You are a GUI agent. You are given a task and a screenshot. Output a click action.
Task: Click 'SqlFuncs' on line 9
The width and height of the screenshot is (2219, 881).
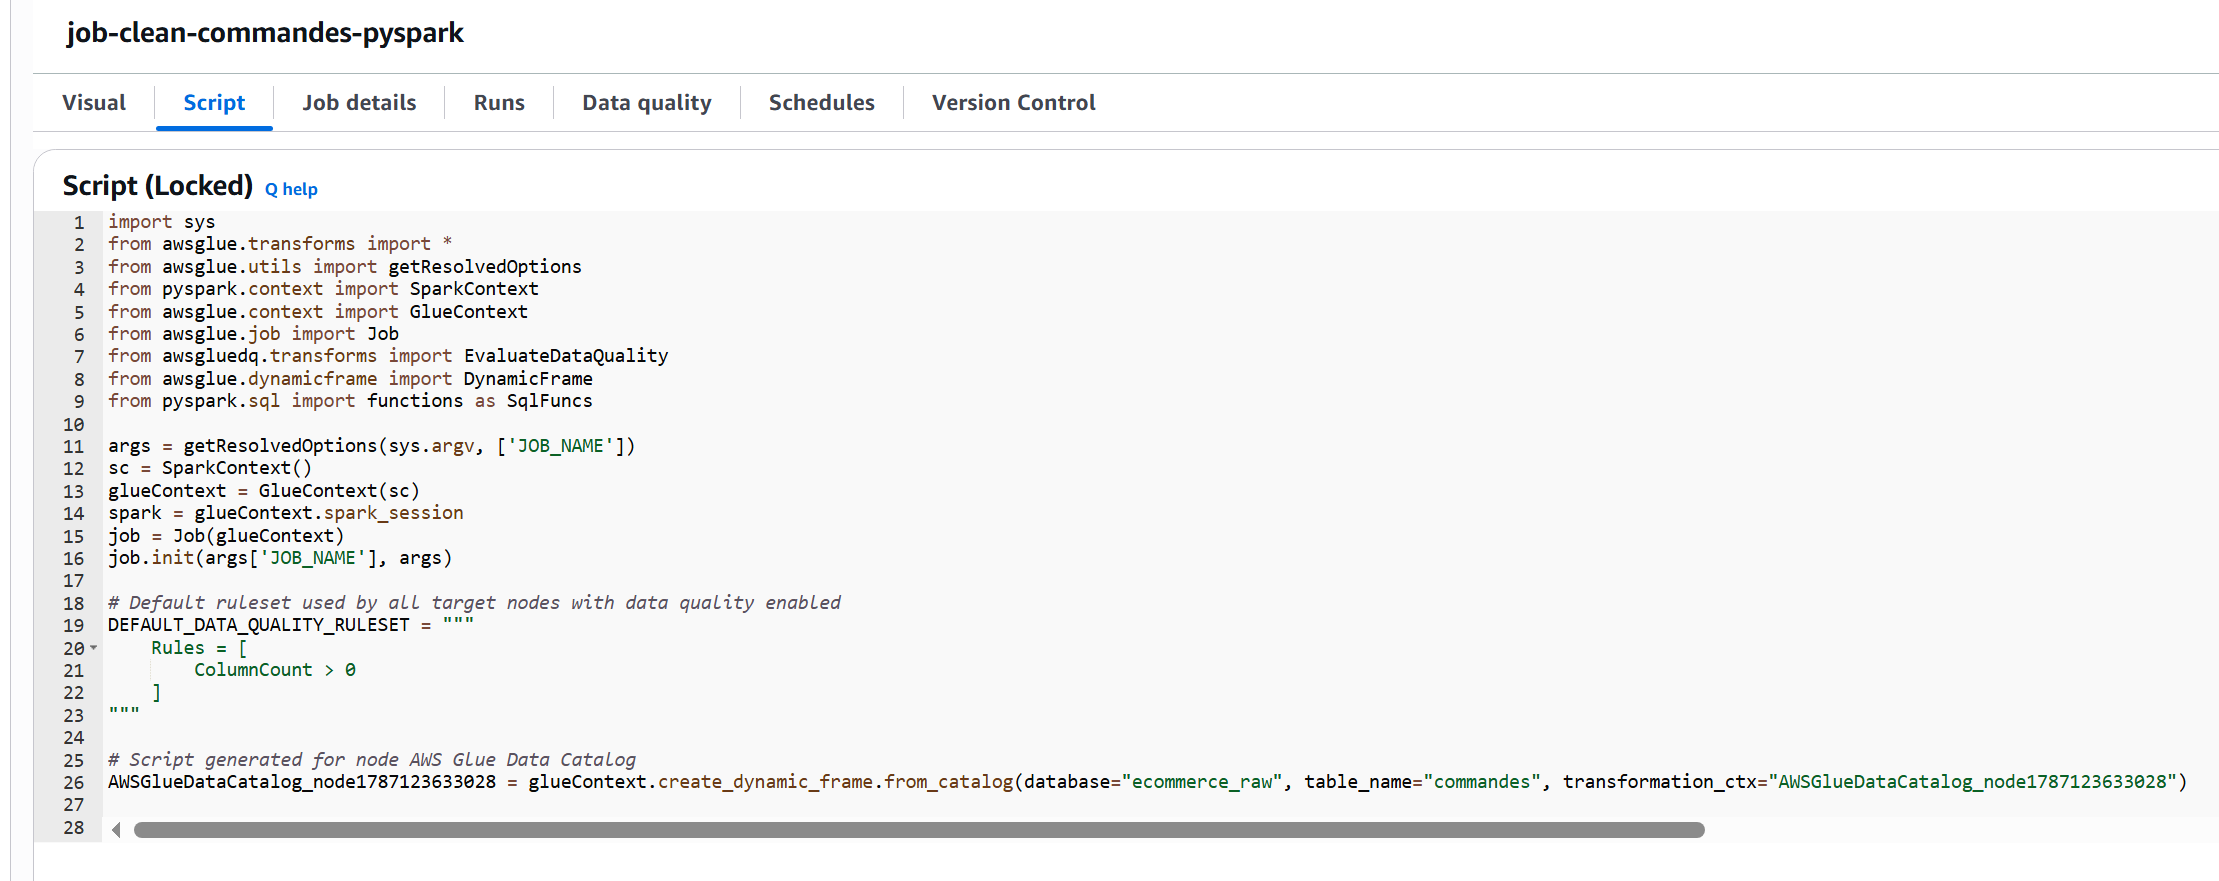pyautogui.click(x=550, y=401)
